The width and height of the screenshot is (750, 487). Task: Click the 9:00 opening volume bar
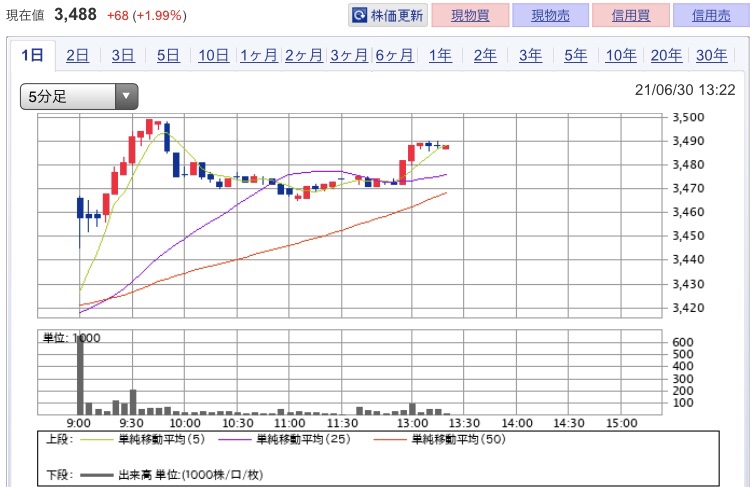[x=80, y=375]
